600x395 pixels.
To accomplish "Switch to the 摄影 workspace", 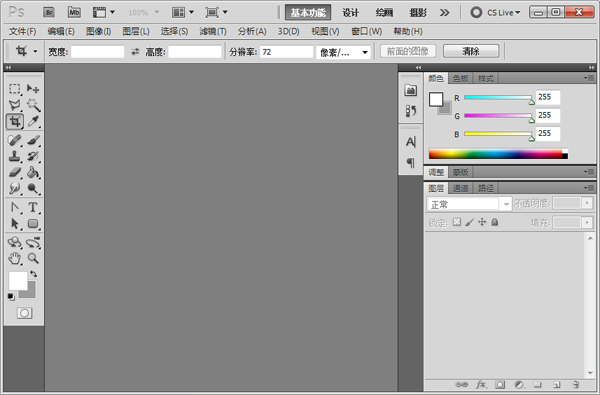I will tap(418, 13).
